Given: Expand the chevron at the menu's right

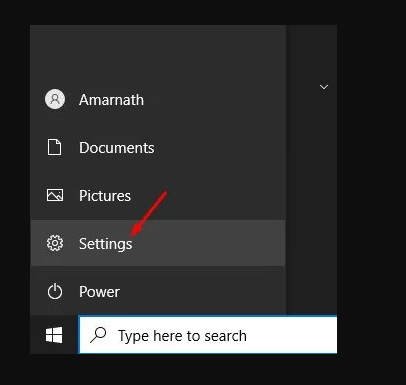Looking at the screenshot, I should point(324,87).
